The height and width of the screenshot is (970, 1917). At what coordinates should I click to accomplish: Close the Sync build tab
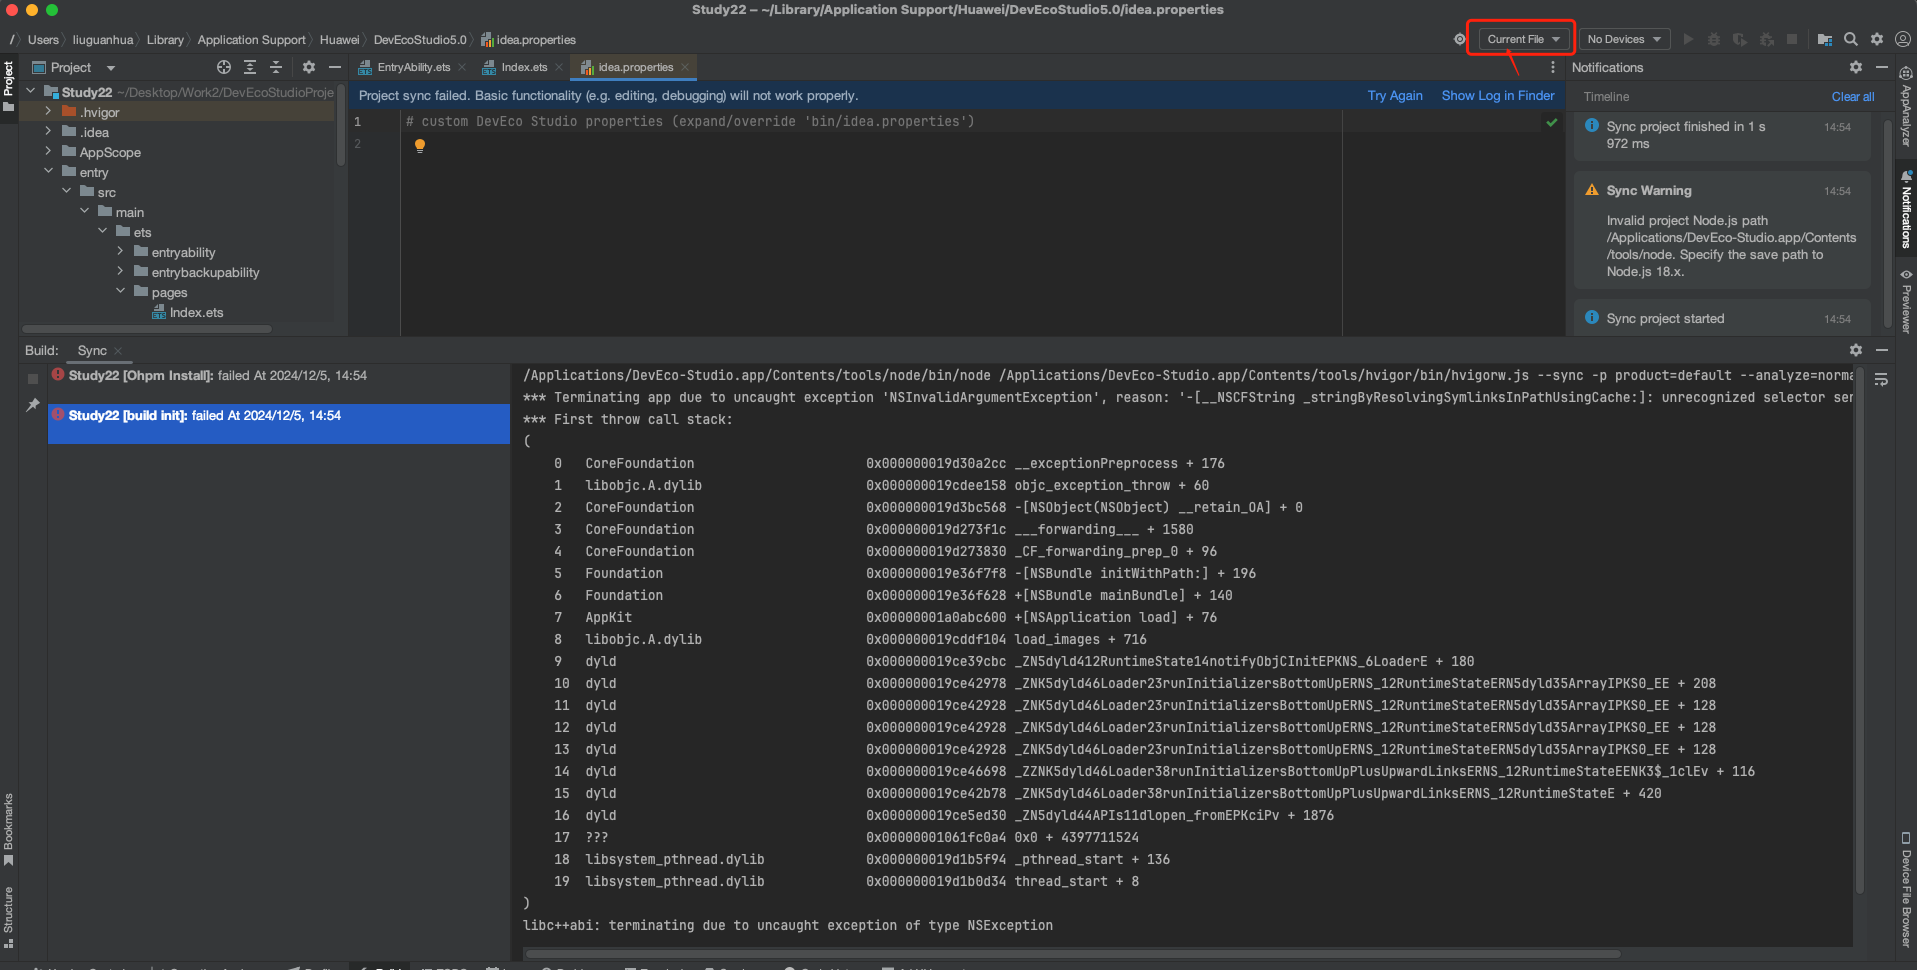pos(118,351)
